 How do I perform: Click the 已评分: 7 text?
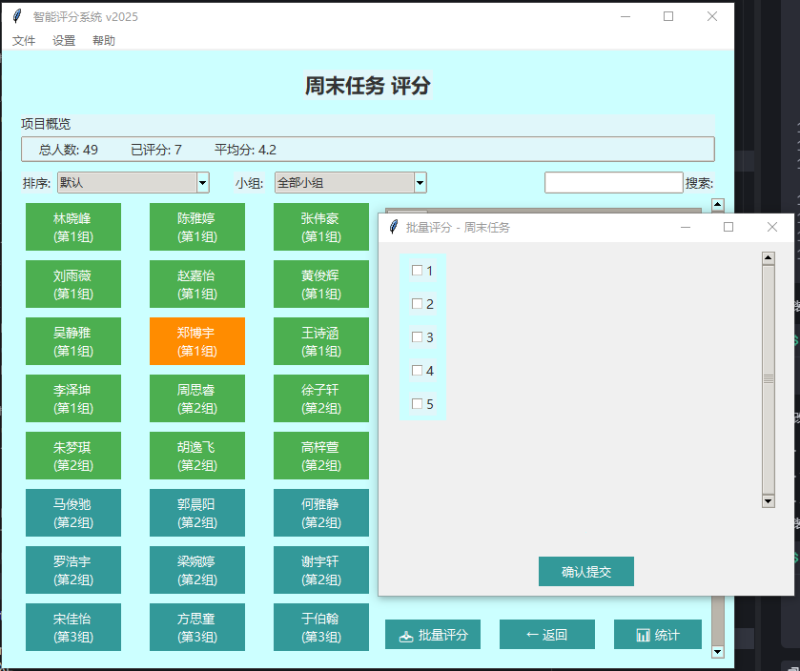click(156, 150)
